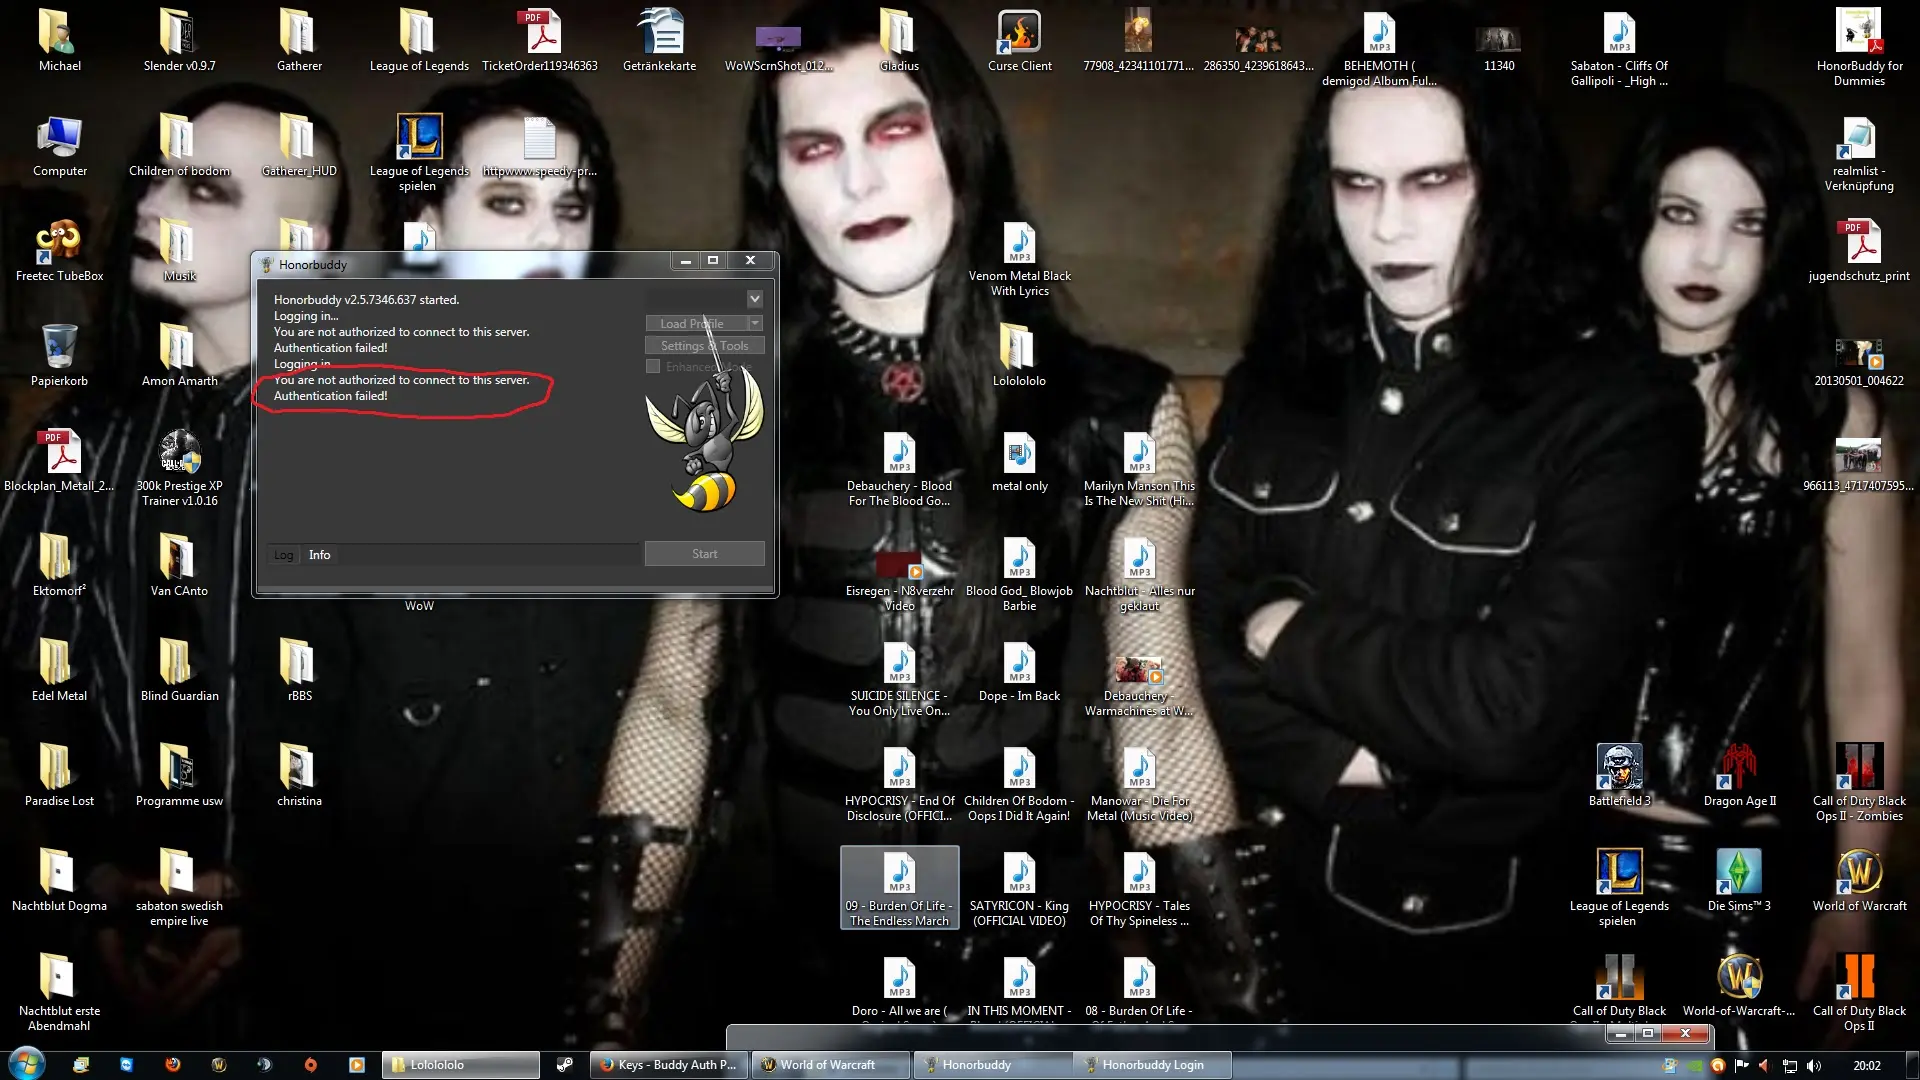Switch to Lololololo folder taskbar button
Screen dimensions: 1920x1080
[x=460, y=1065]
